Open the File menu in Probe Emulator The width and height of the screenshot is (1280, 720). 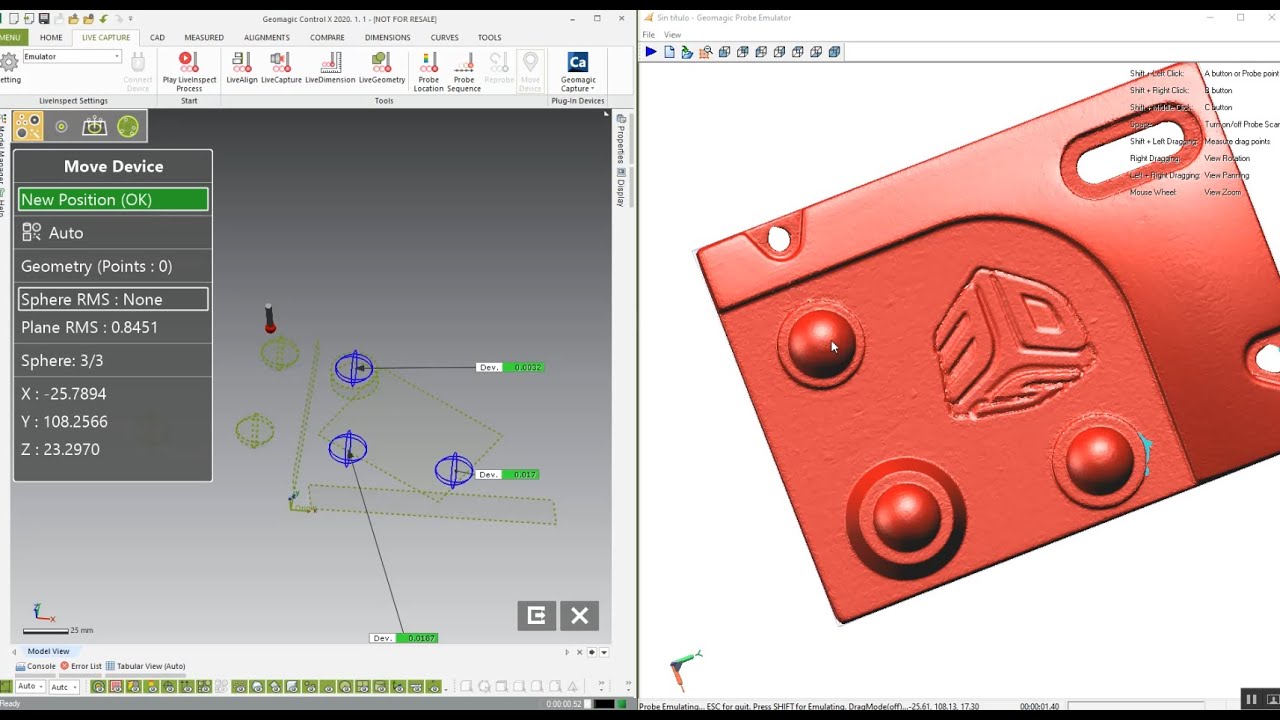(x=648, y=35)
